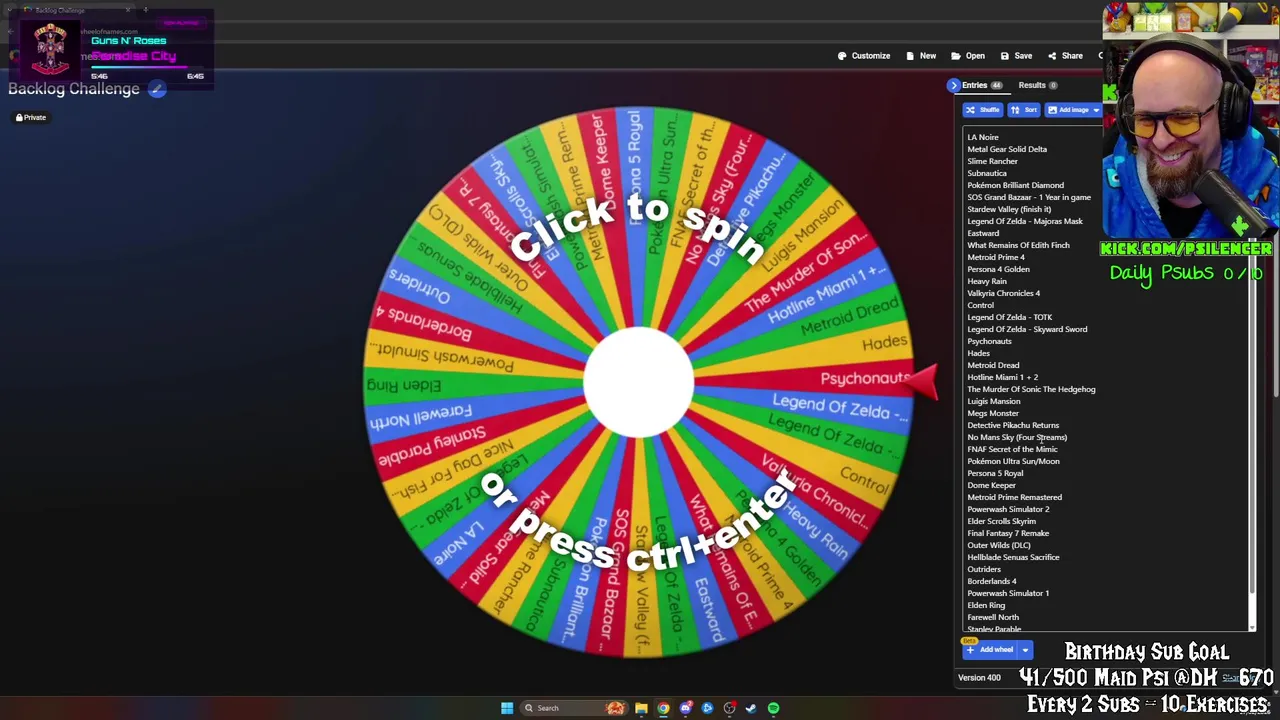The height and width of the screenshot is (720, 1280).
Task: Open the Add wheel dropdown arrow
Action: [x=1025, y=650]
